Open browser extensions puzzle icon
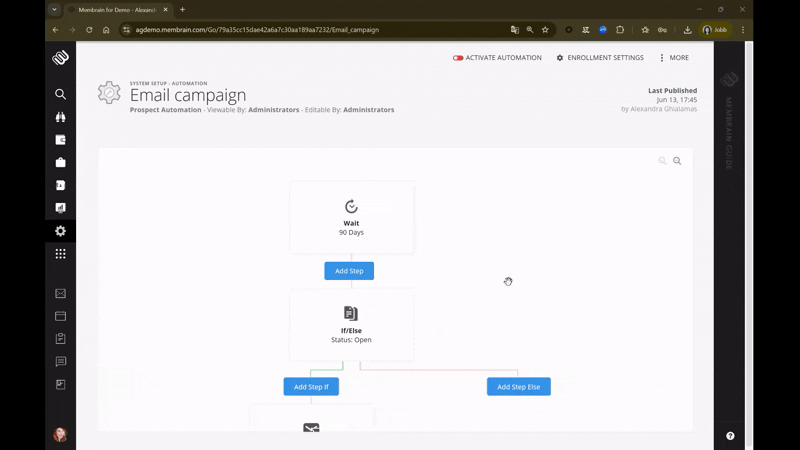 [620, 30]
